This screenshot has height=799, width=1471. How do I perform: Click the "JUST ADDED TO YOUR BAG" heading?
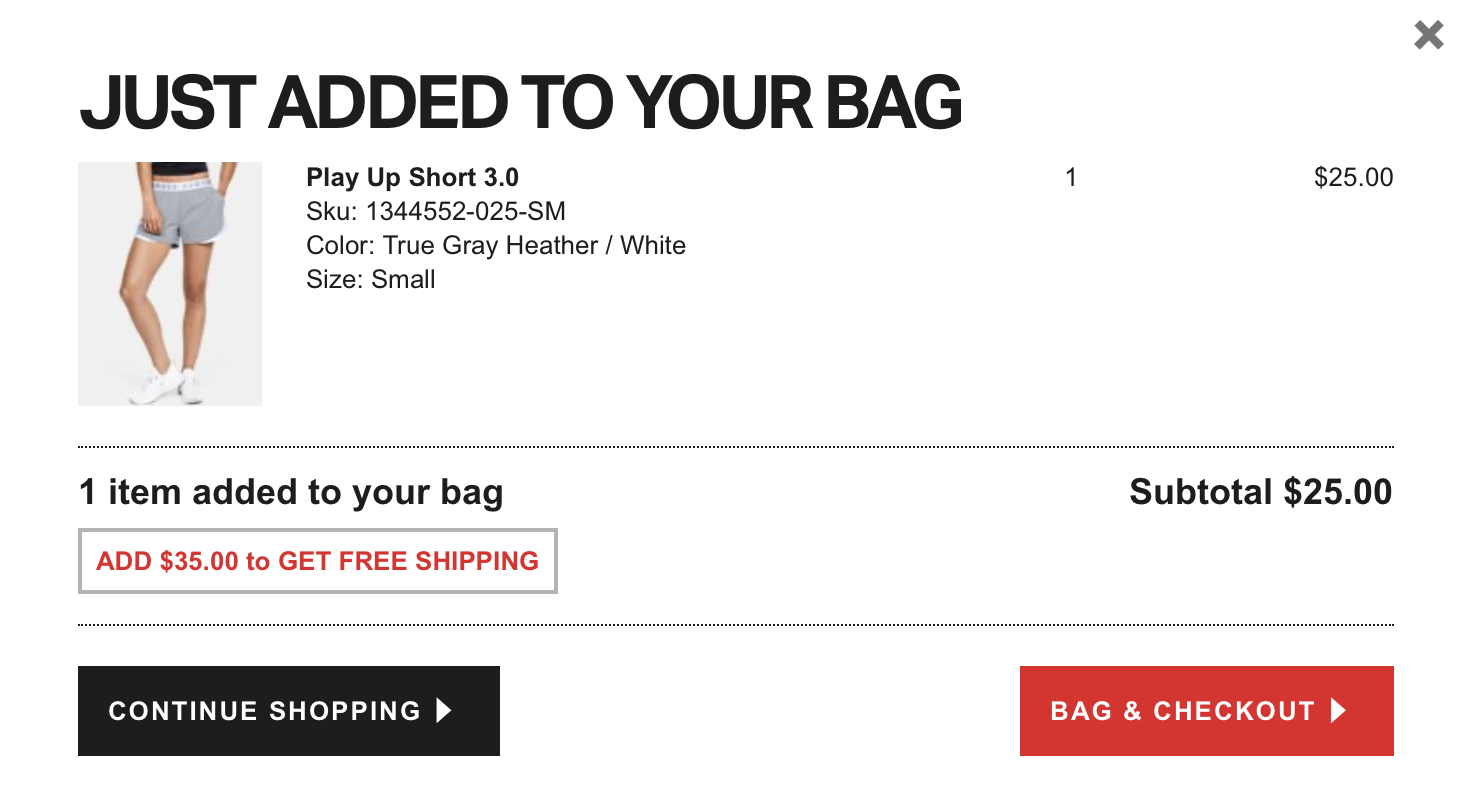pyautogui.click(x=520, y=103)
